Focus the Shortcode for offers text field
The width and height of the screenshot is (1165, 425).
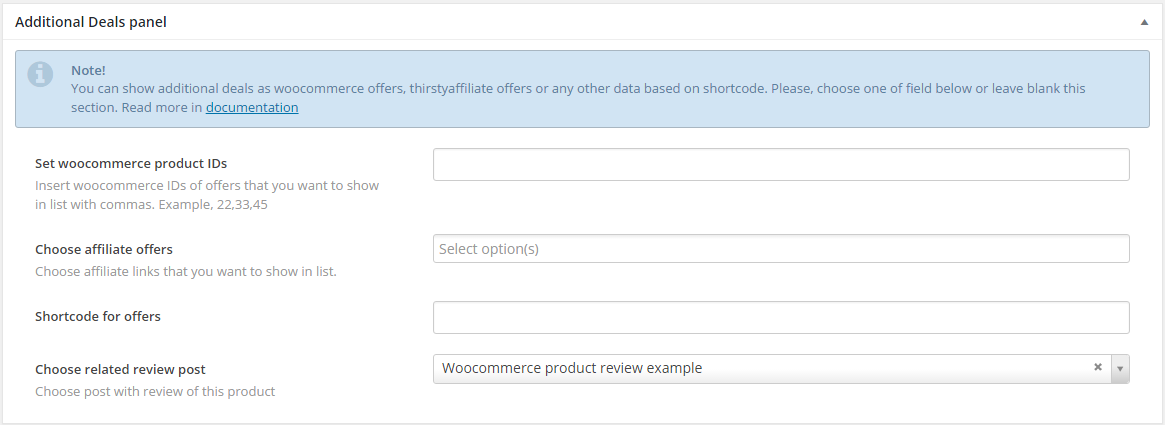tap(780, 317)
